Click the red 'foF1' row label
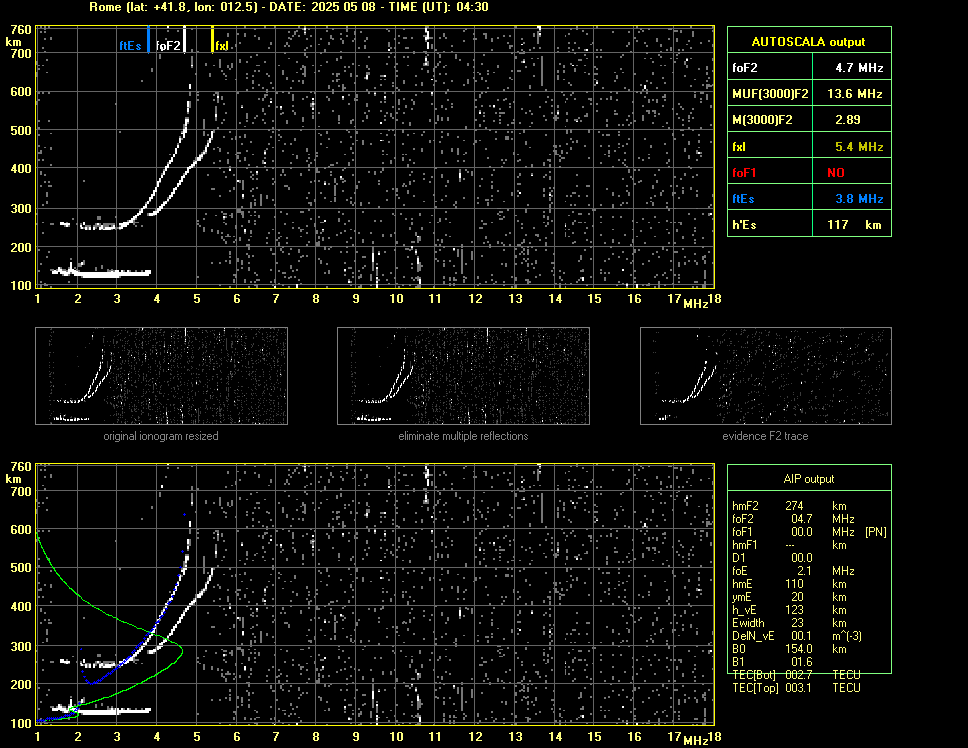This screenshot has width=968, height=748. tap(744, 173)
